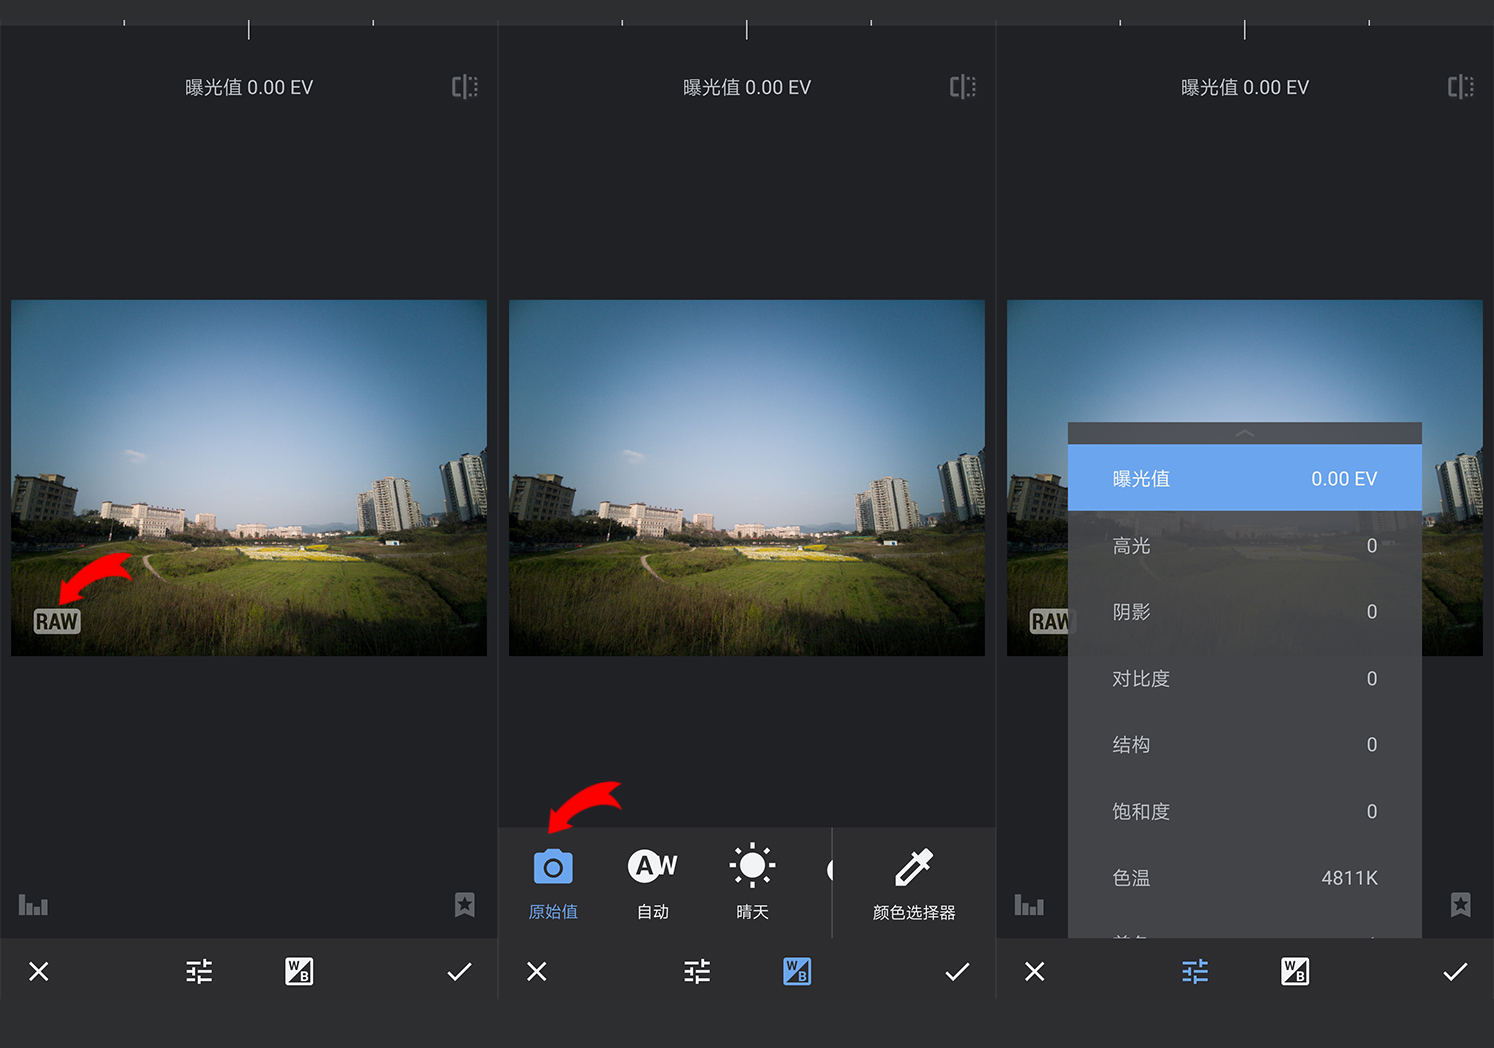The image size is (1494, 1048).
Task: Open the tune sliders menu in the left screen
Action: coord(199,971)
